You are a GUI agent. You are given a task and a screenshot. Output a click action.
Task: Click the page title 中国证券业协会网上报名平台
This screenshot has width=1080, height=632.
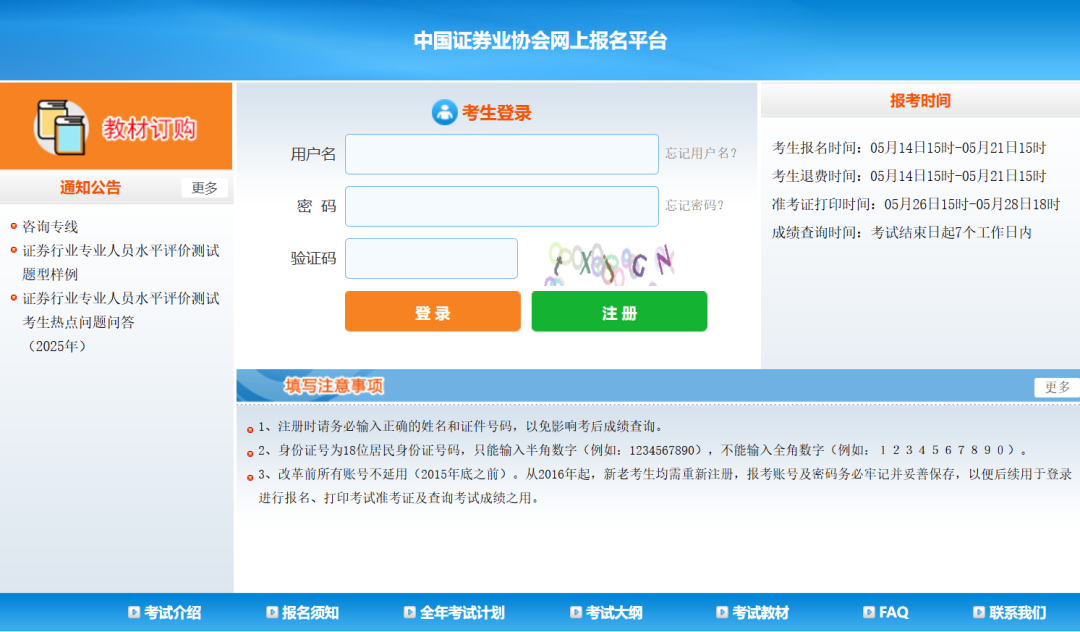540,41
